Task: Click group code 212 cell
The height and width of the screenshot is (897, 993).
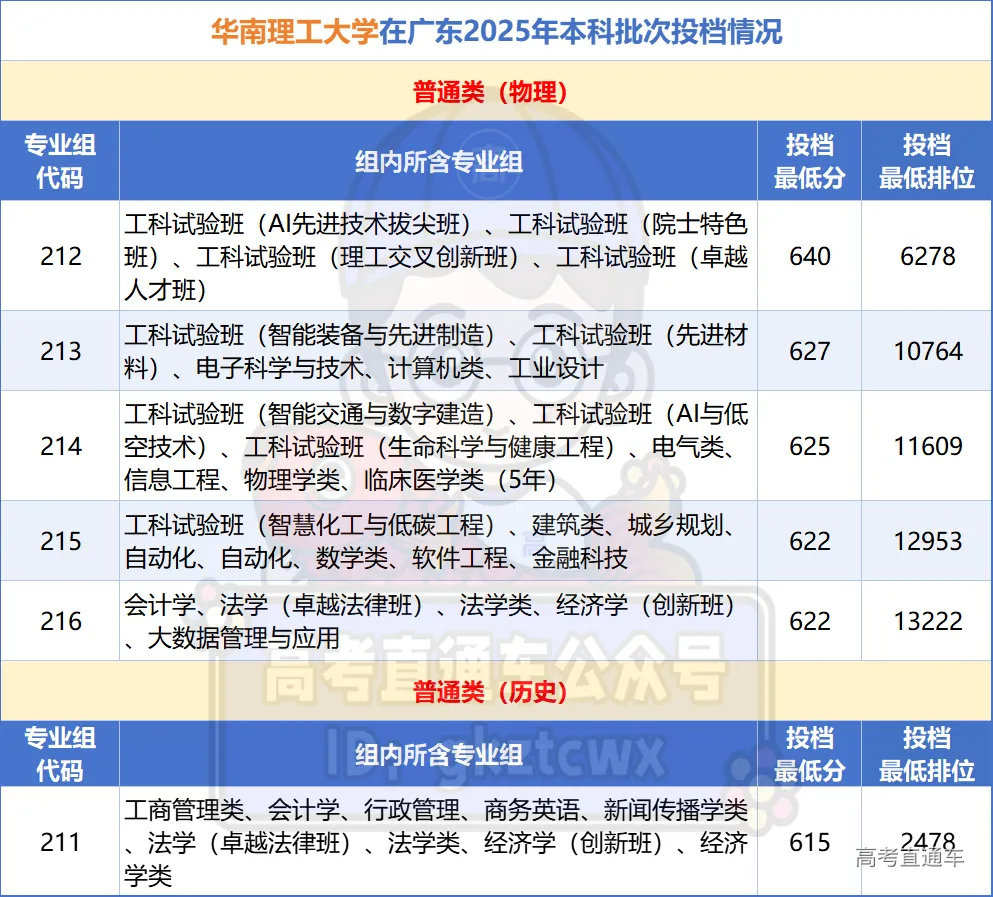Action: [61, 256]
